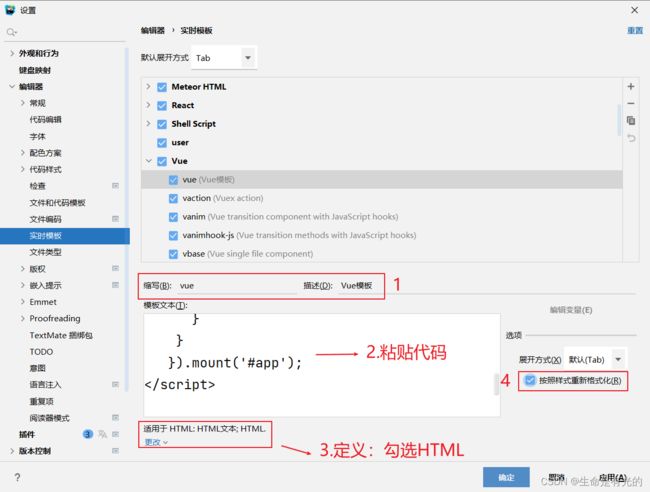Click the translation icon beside 插件
Viewport: 650px width, 492px height.
[x=102, y=434]
